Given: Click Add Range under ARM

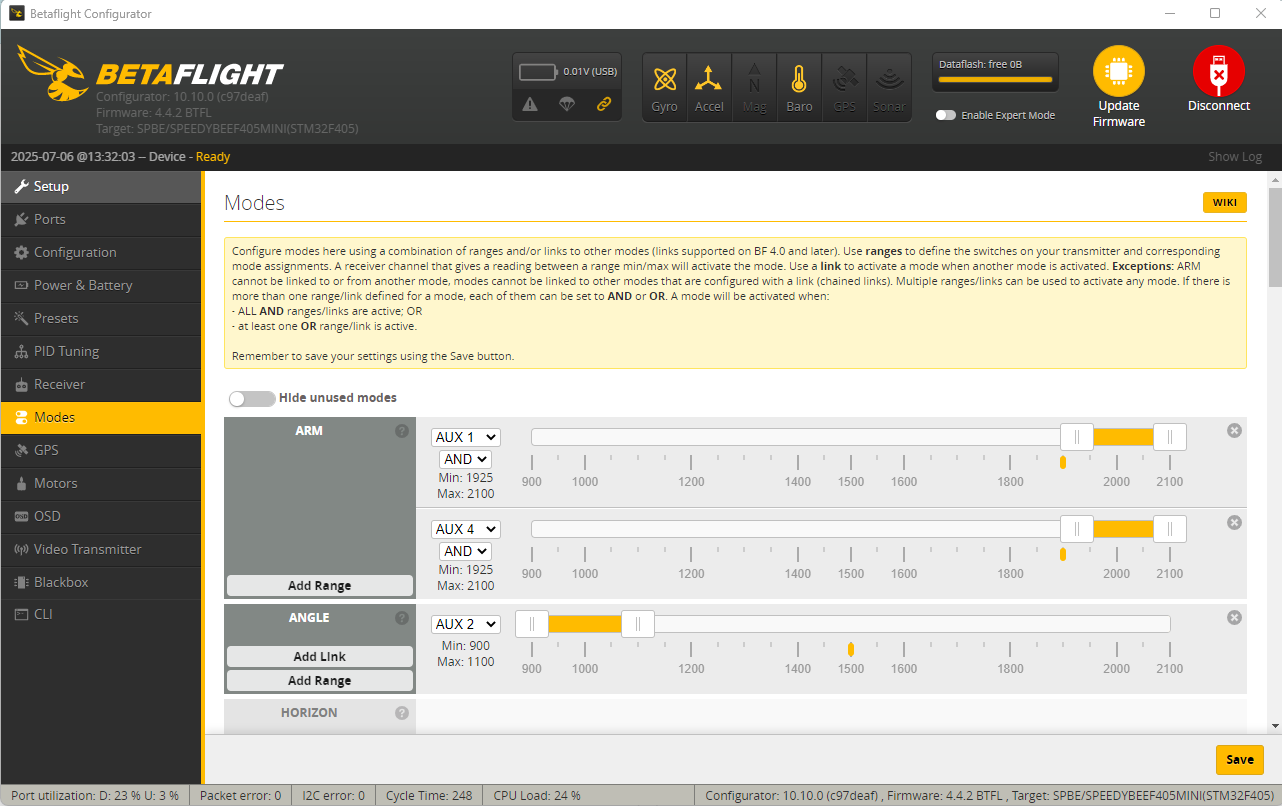Looking at the screenshot, I should [x=320, y=586].
